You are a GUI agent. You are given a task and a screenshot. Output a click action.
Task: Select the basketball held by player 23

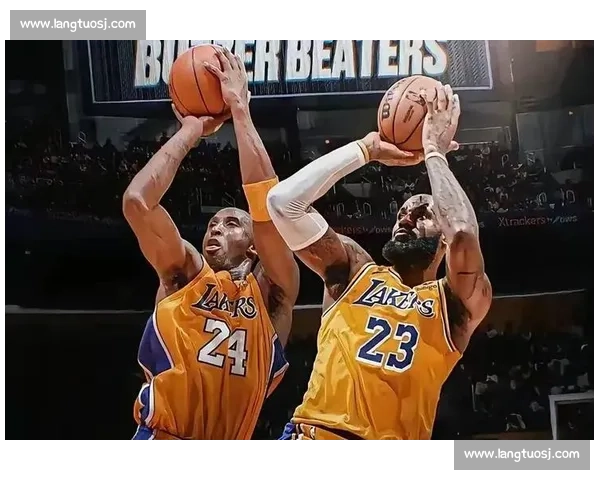coord(407,111)
